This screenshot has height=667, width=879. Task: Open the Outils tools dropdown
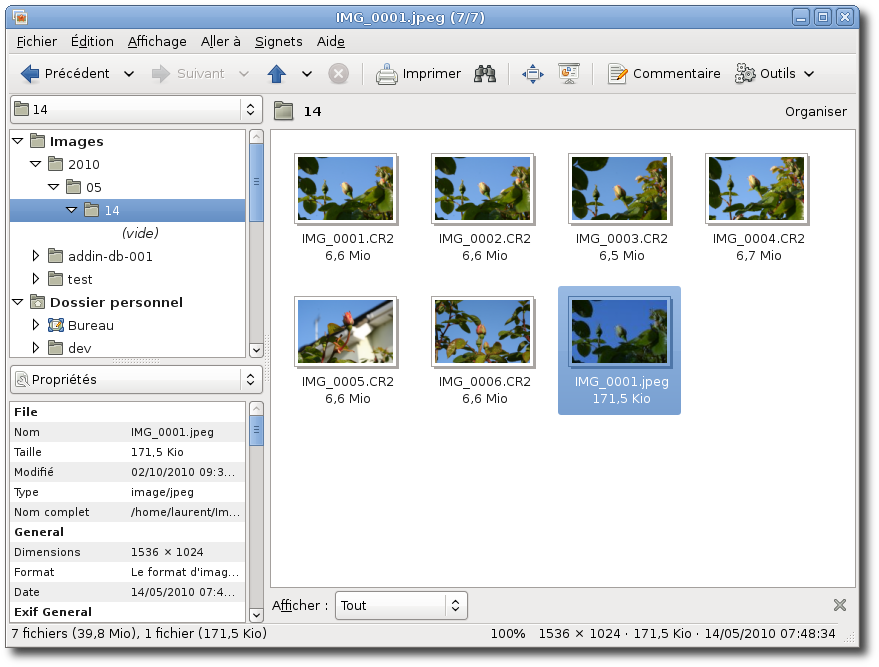coord(775,73)
